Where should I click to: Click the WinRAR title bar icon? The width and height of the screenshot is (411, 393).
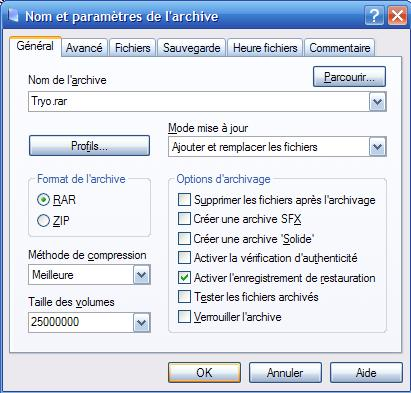pos(13,16)
